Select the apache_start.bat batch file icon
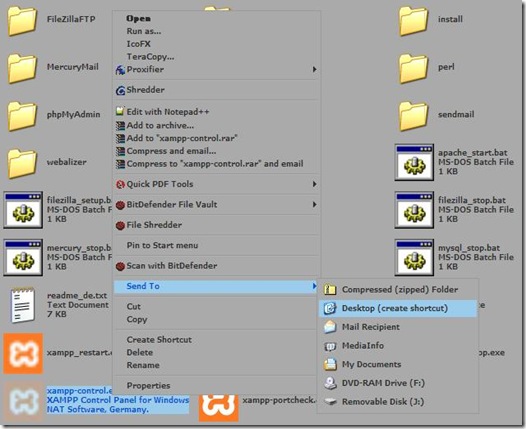 pos(414,163)
